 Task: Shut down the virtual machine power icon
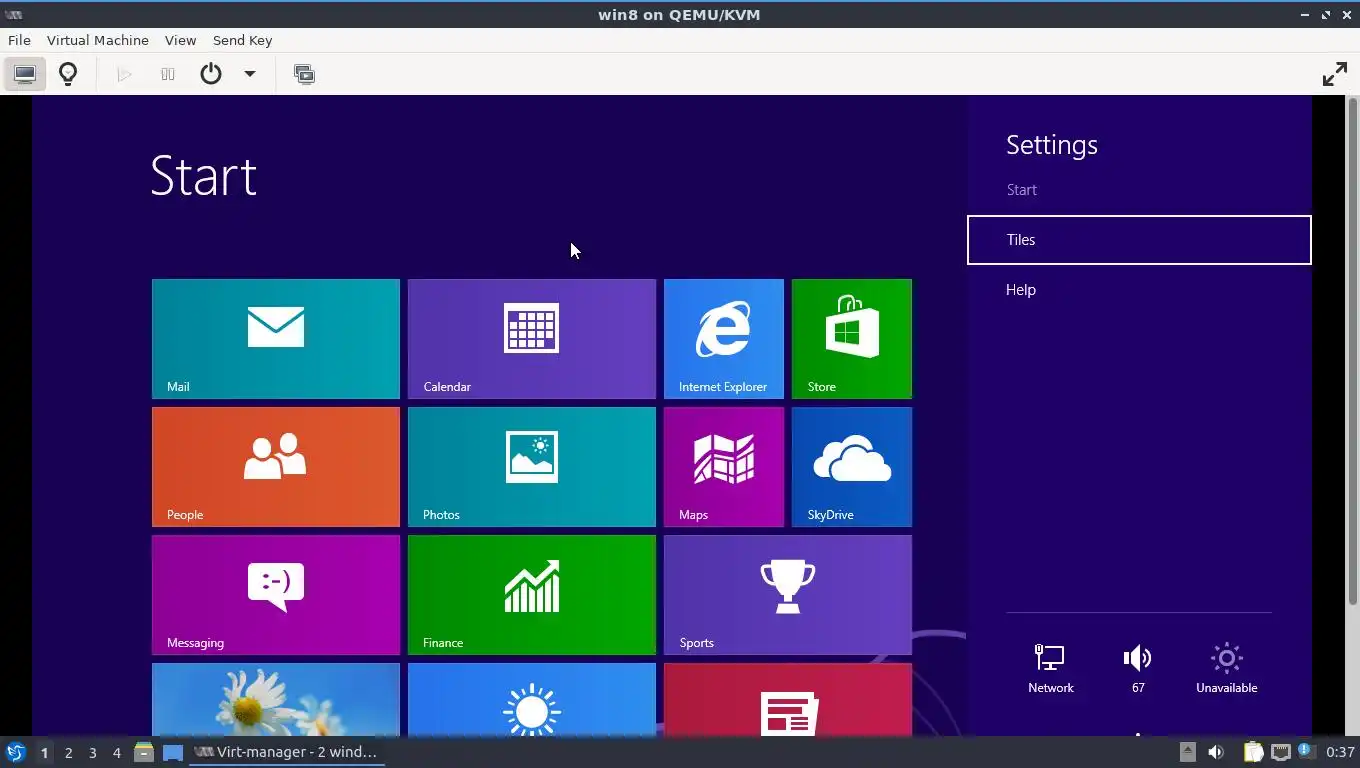tap(211, 74)
